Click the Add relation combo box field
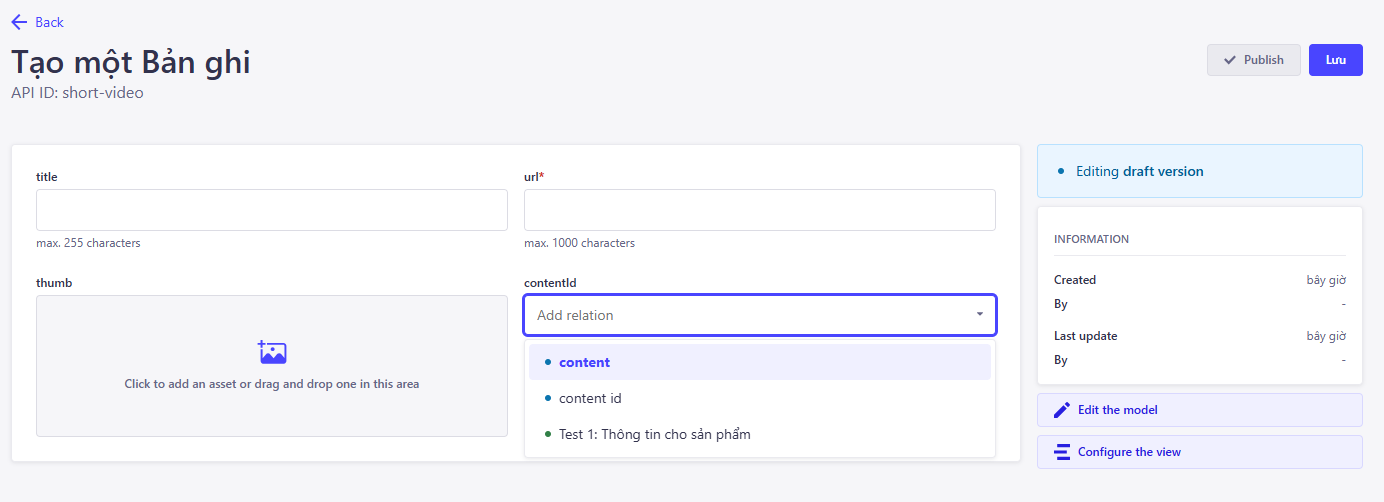Image resolution: width=1384 pixels, height=502 pixels. tap(760, 315)
